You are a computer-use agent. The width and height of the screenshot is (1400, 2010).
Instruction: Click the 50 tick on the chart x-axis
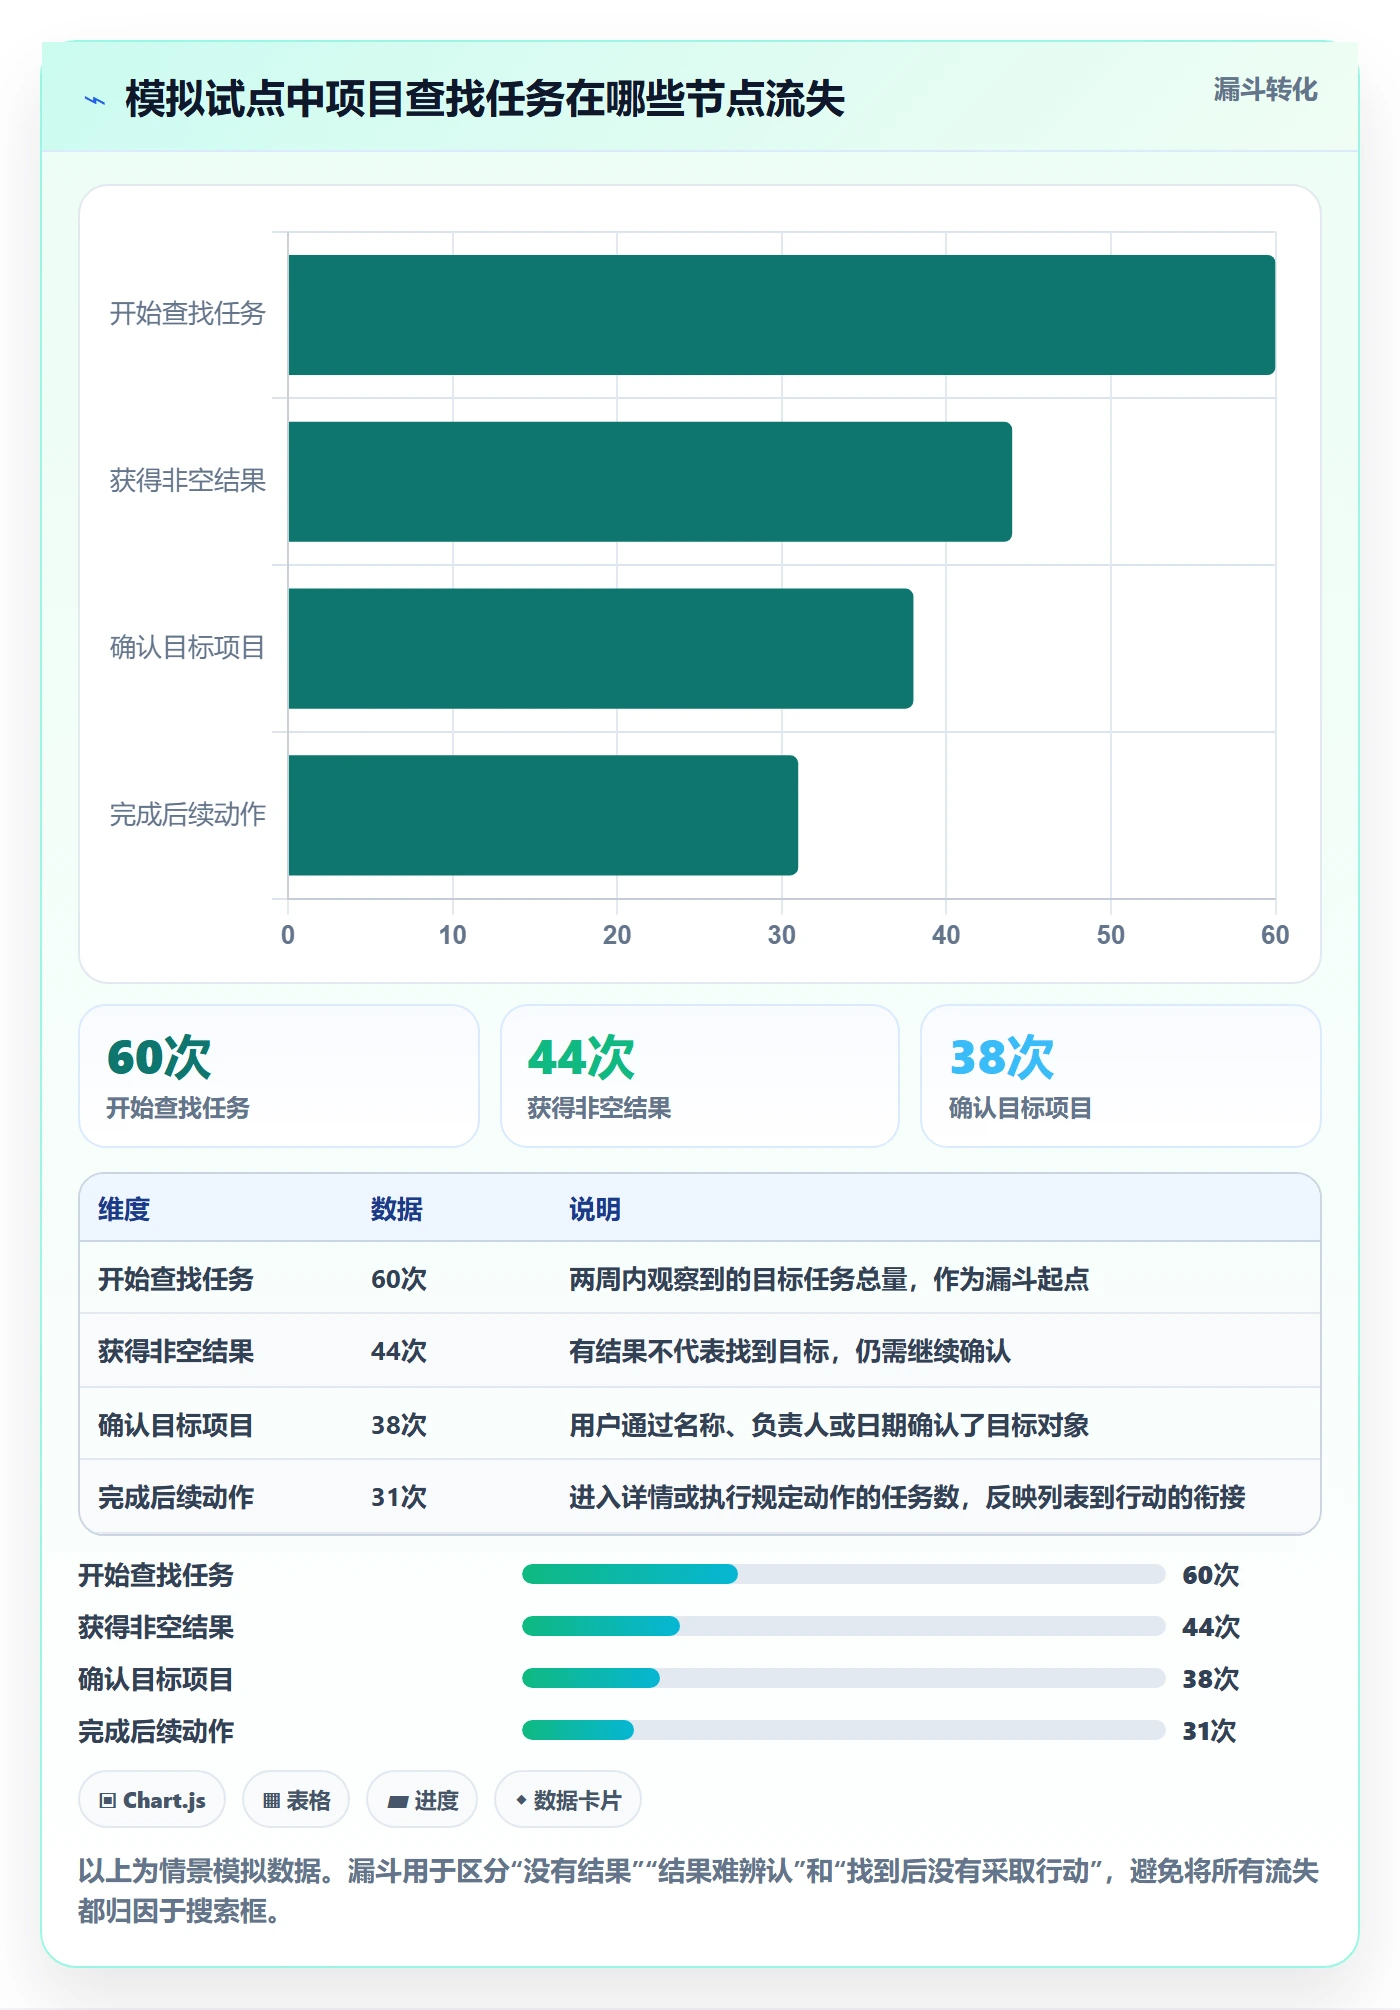[1111, 935]
